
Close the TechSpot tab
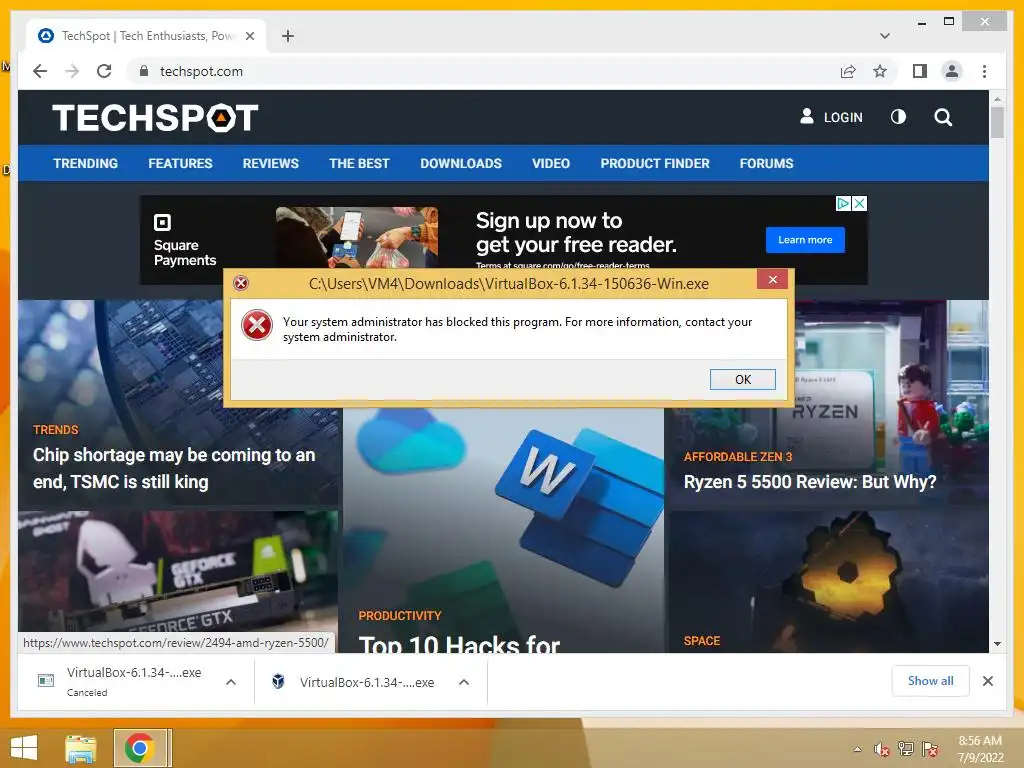point(249,36)
